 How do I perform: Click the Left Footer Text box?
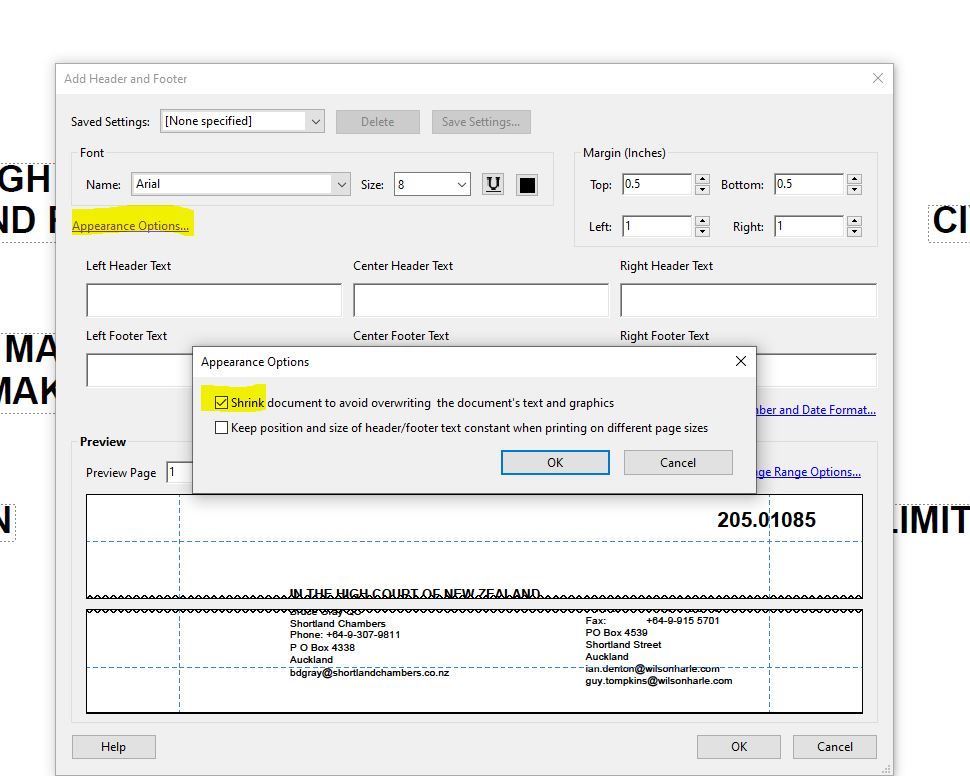pyautogui.click(x=139, y=369)
